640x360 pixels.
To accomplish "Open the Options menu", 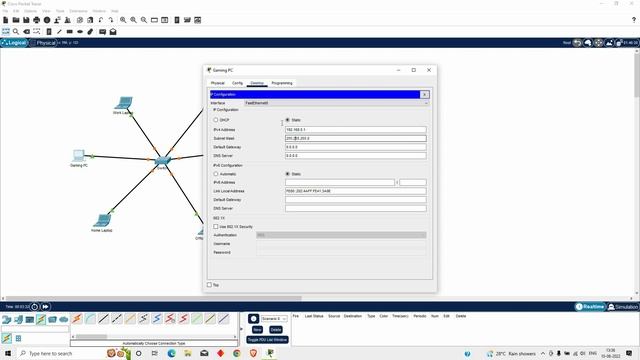I will click(x=31, y=11).
